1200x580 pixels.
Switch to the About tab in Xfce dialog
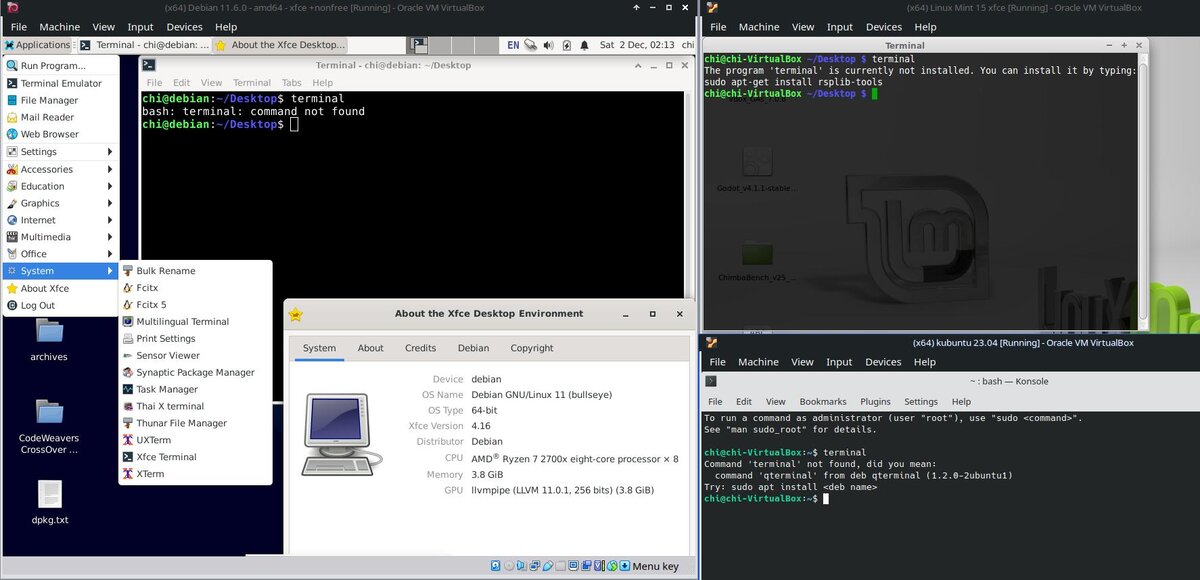tap(371, 348)
